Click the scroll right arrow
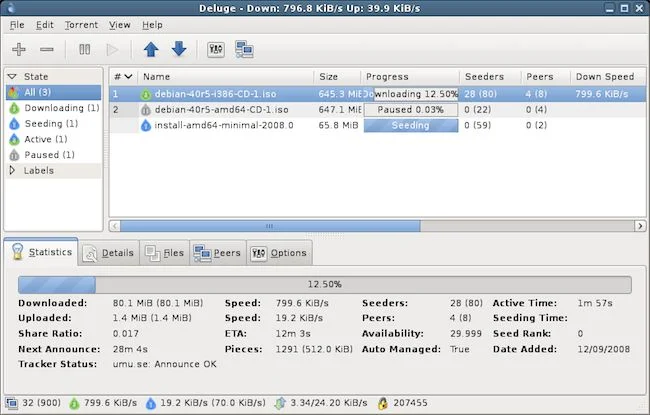This screenshot has height=415, width=650. tap(640, 226)
